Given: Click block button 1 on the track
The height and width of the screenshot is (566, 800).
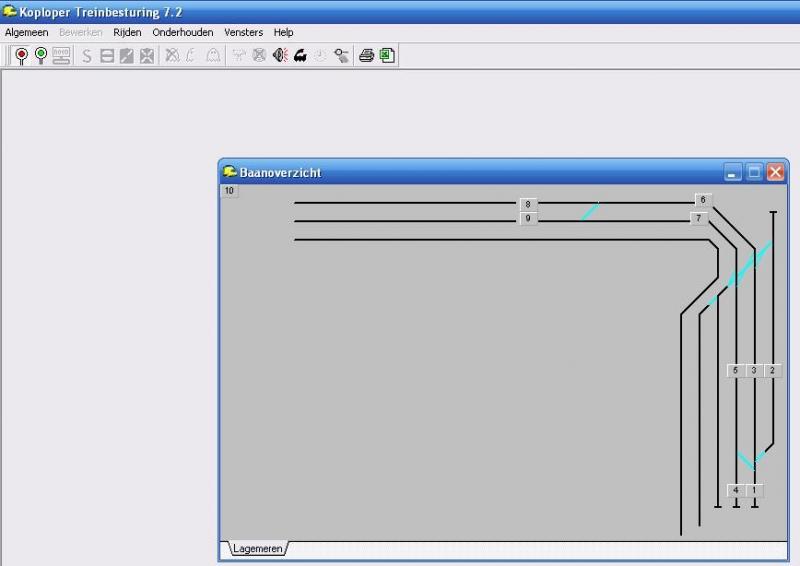Looking at the screenshot, I should [754, 490].
